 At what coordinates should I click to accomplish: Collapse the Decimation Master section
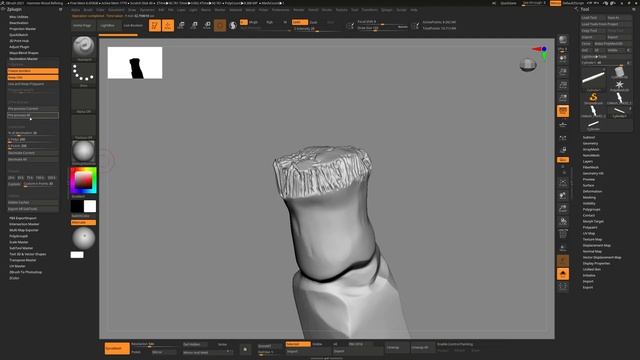(x=23, y=59)
